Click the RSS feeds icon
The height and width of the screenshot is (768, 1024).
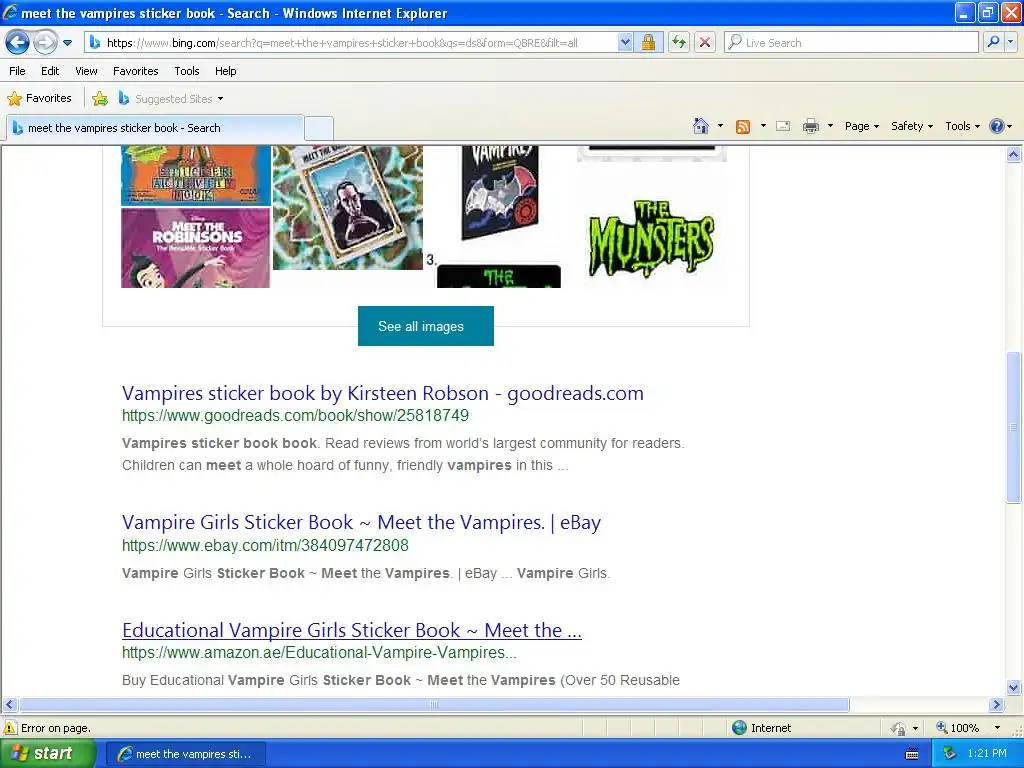click(743, 127)
